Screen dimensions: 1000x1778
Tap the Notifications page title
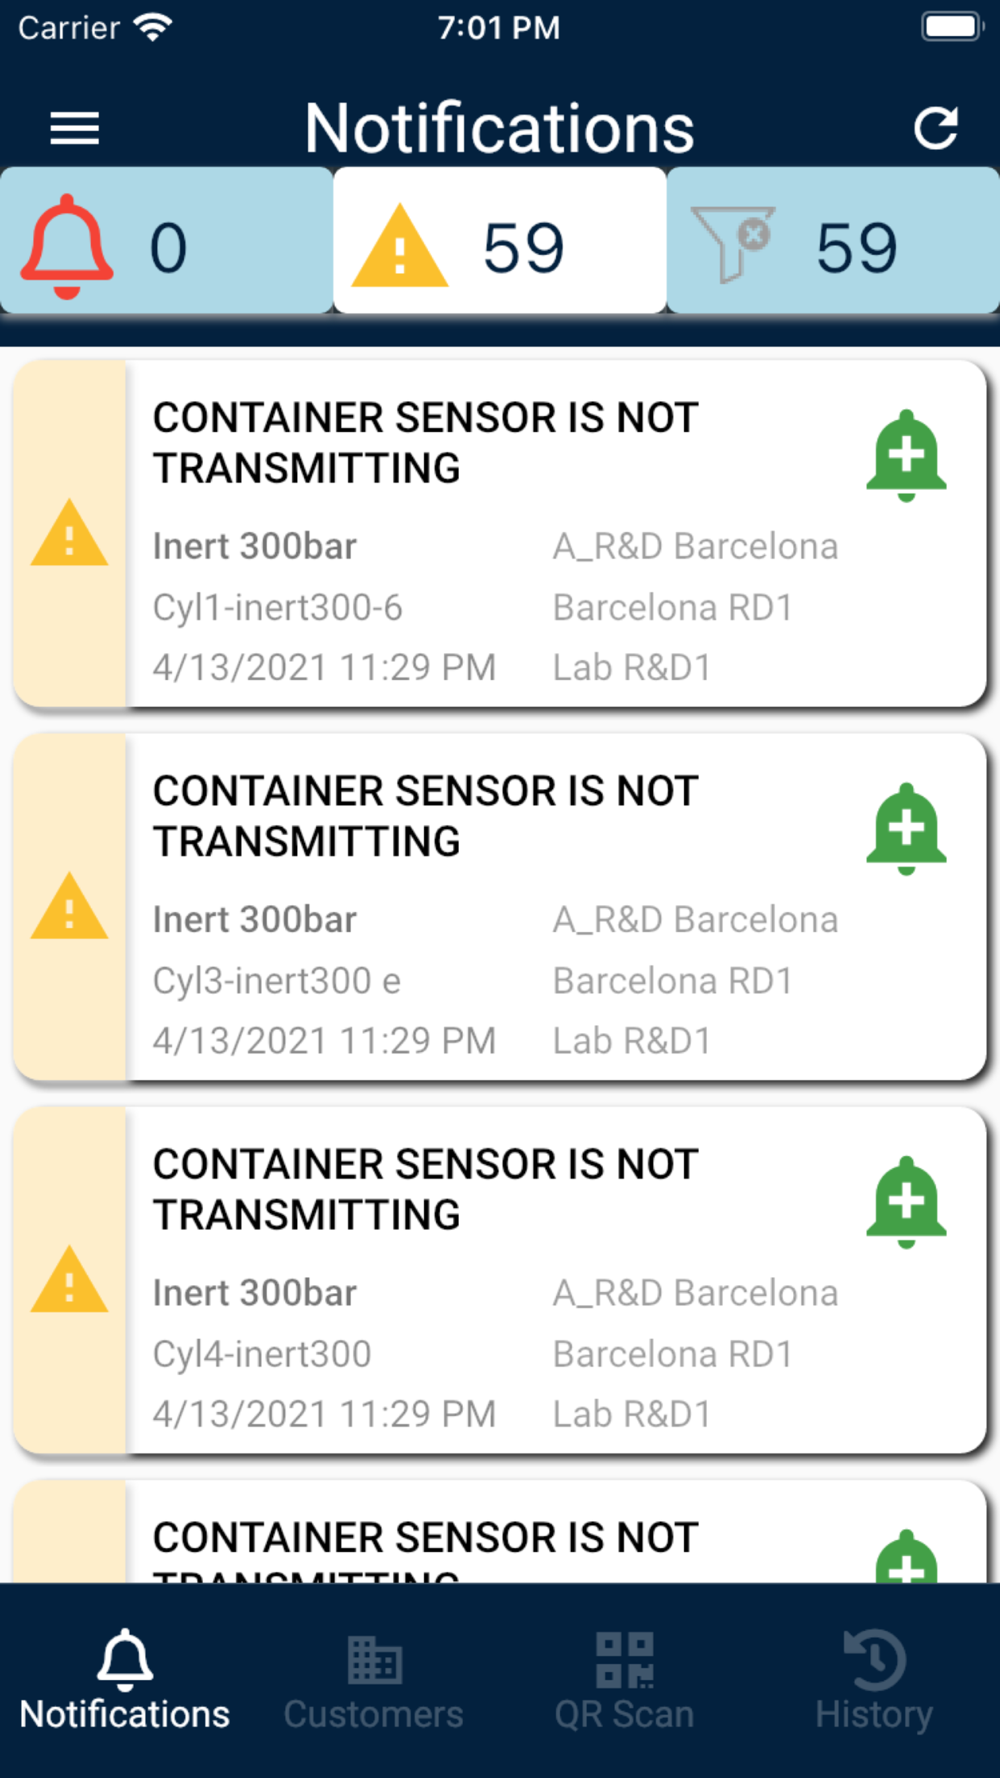pos(499,128)
